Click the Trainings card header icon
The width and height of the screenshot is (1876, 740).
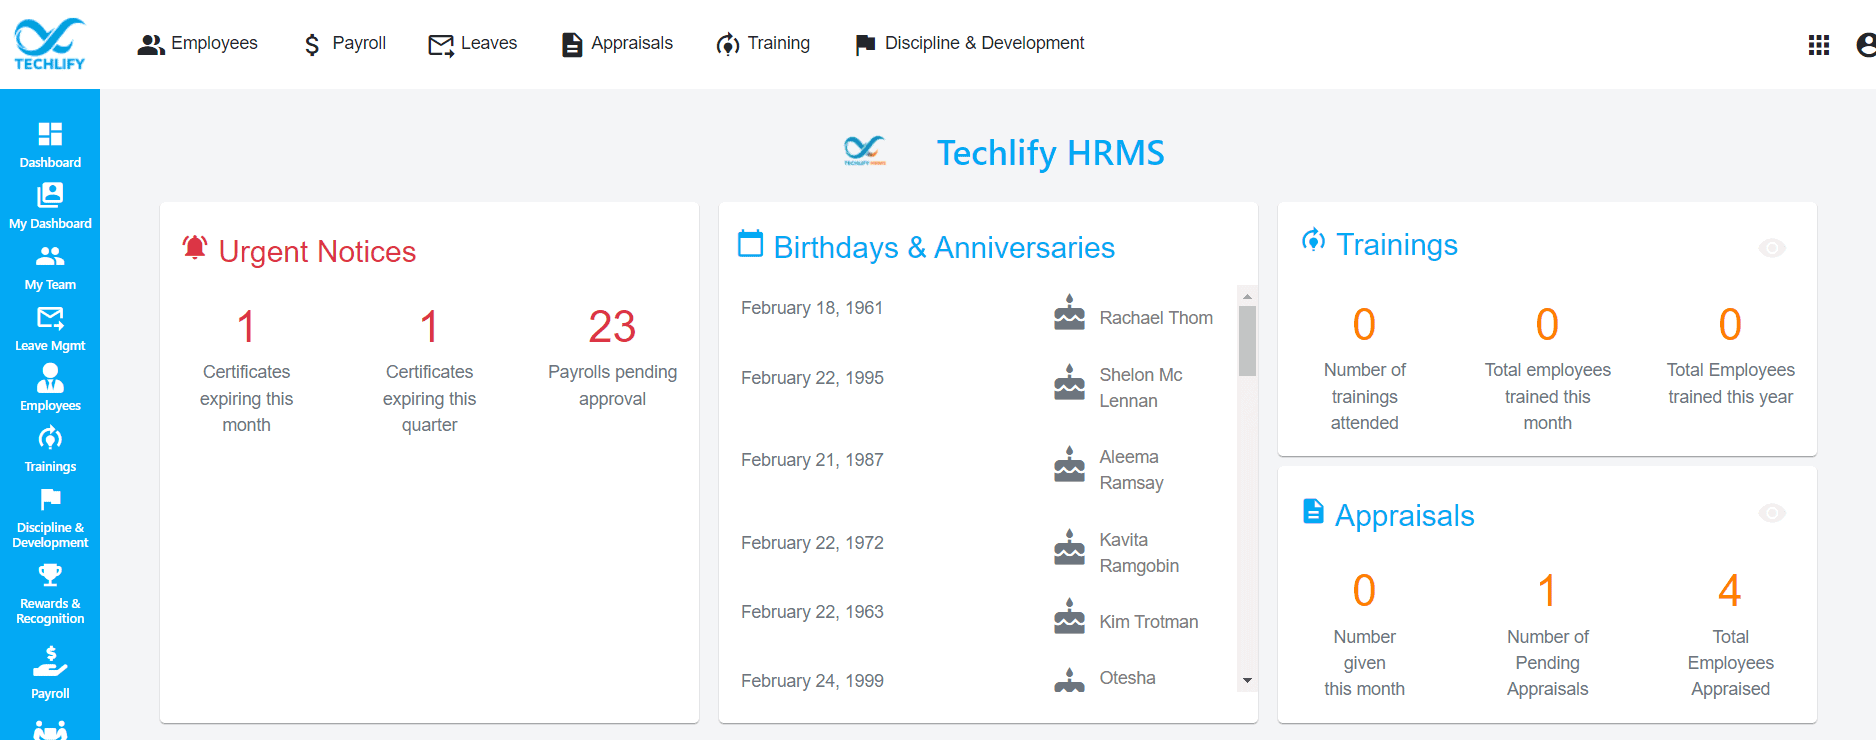tap(1313, 240)
